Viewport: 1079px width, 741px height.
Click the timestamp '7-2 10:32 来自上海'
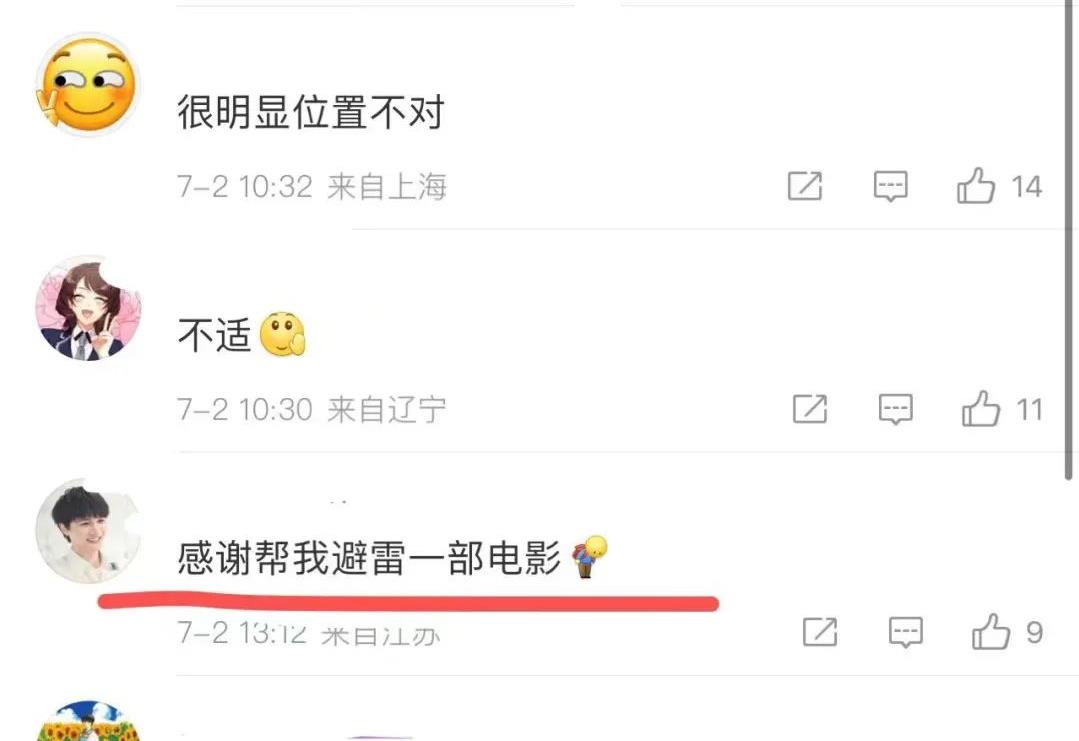(312, 186)
